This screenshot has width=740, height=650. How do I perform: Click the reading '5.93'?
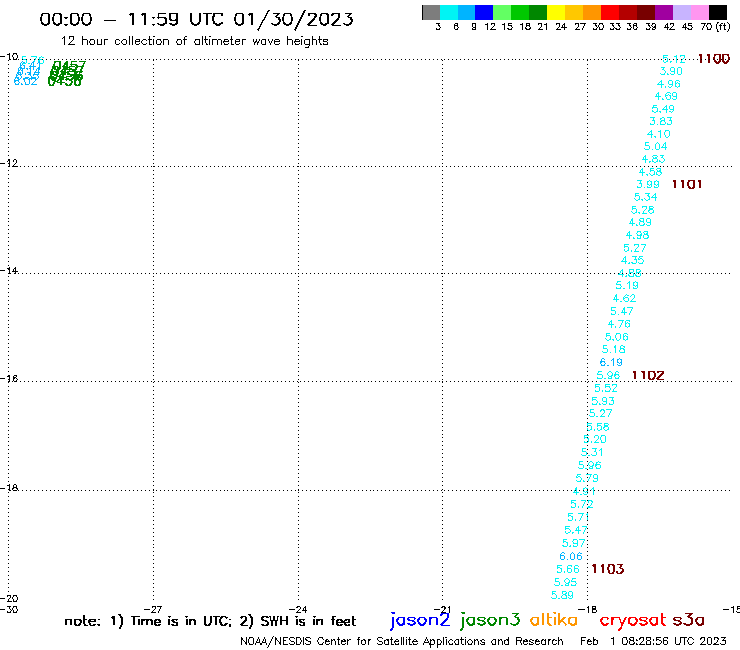(603, 401)
